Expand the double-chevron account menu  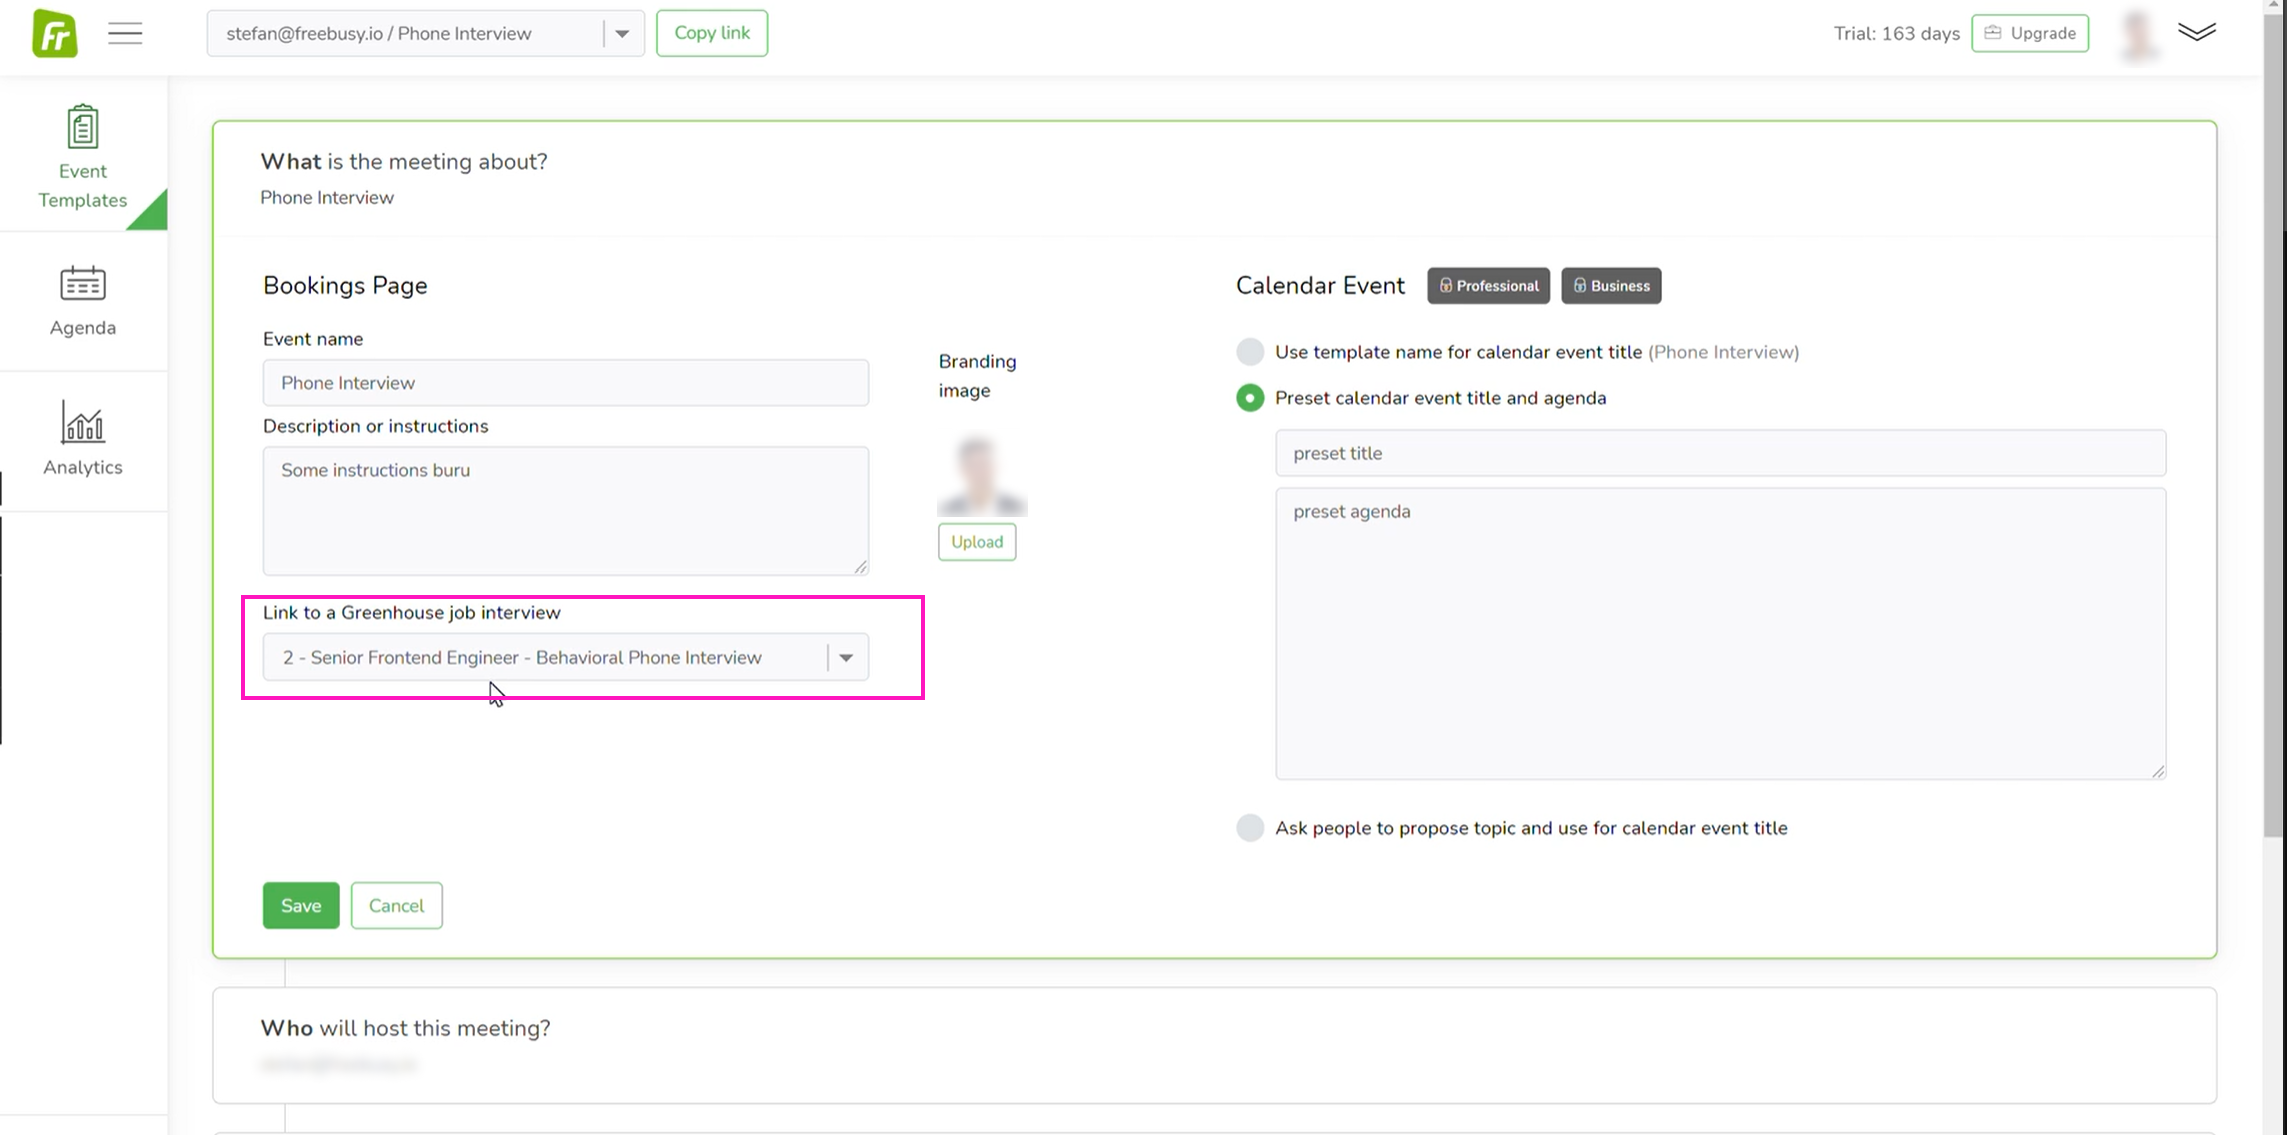pyautogui.click(x=2196, y=33)
